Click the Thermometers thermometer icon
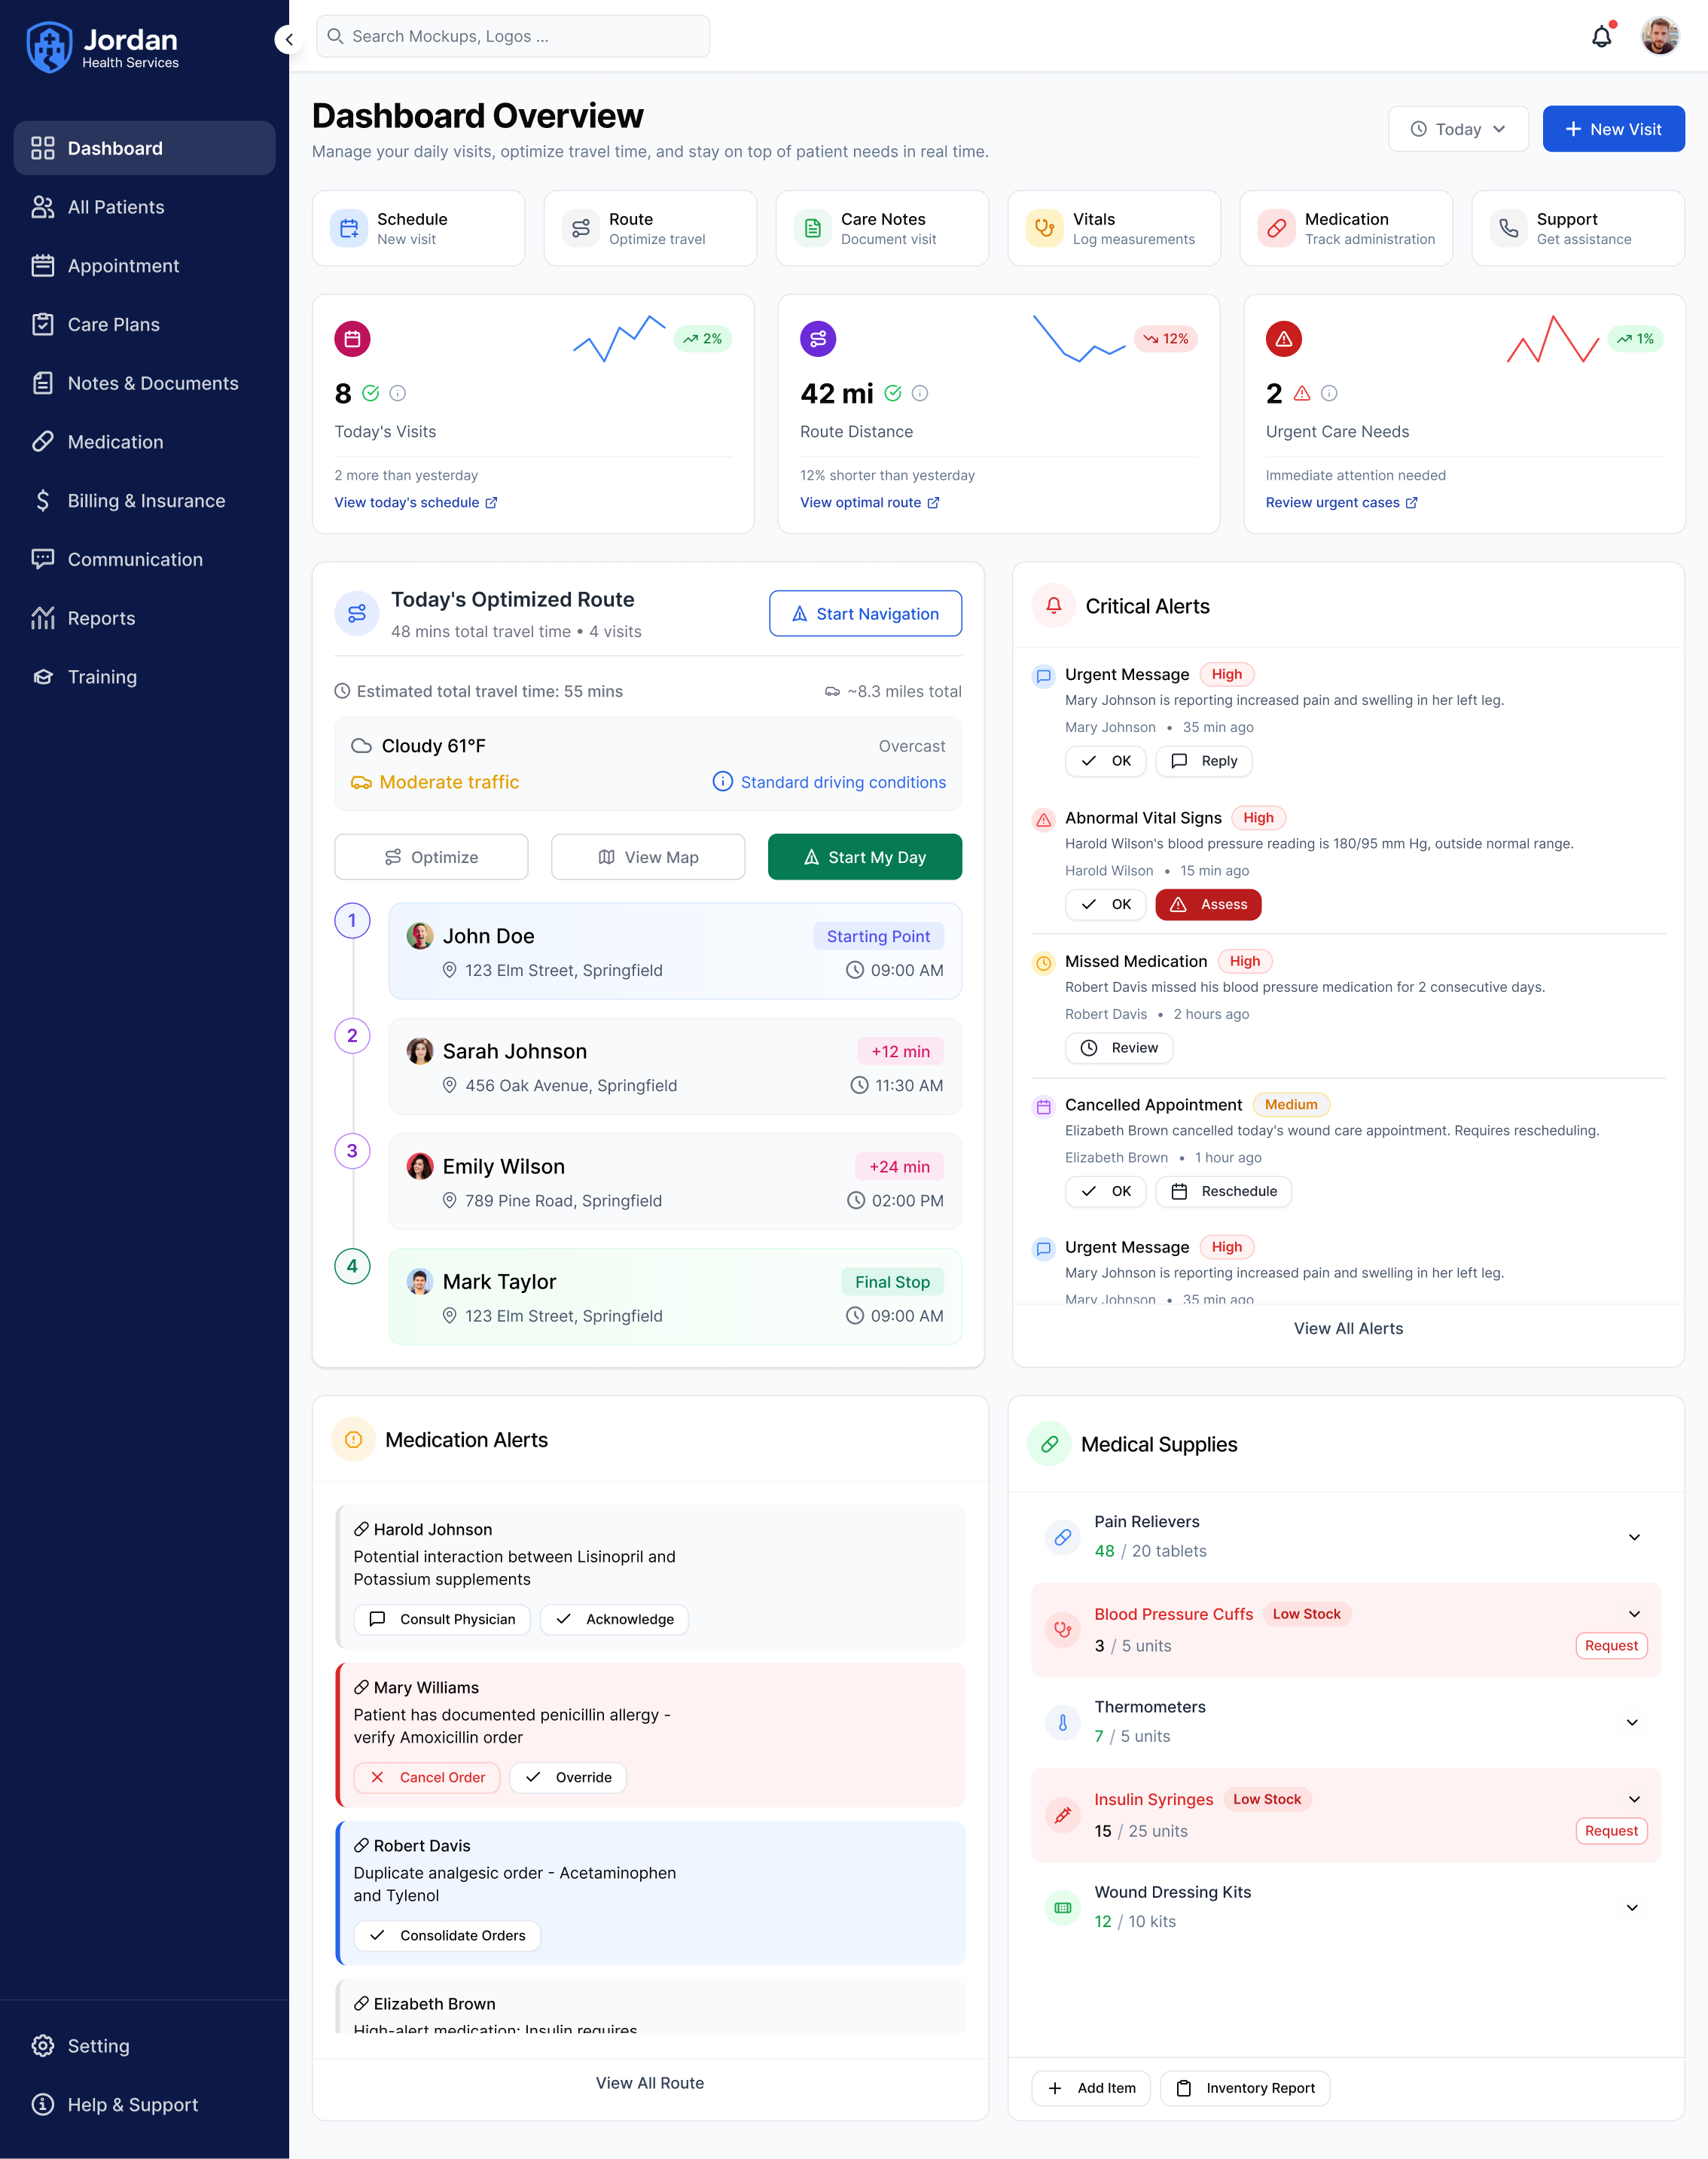Screen dimensions: 1708x2159 point(1063,1722)
